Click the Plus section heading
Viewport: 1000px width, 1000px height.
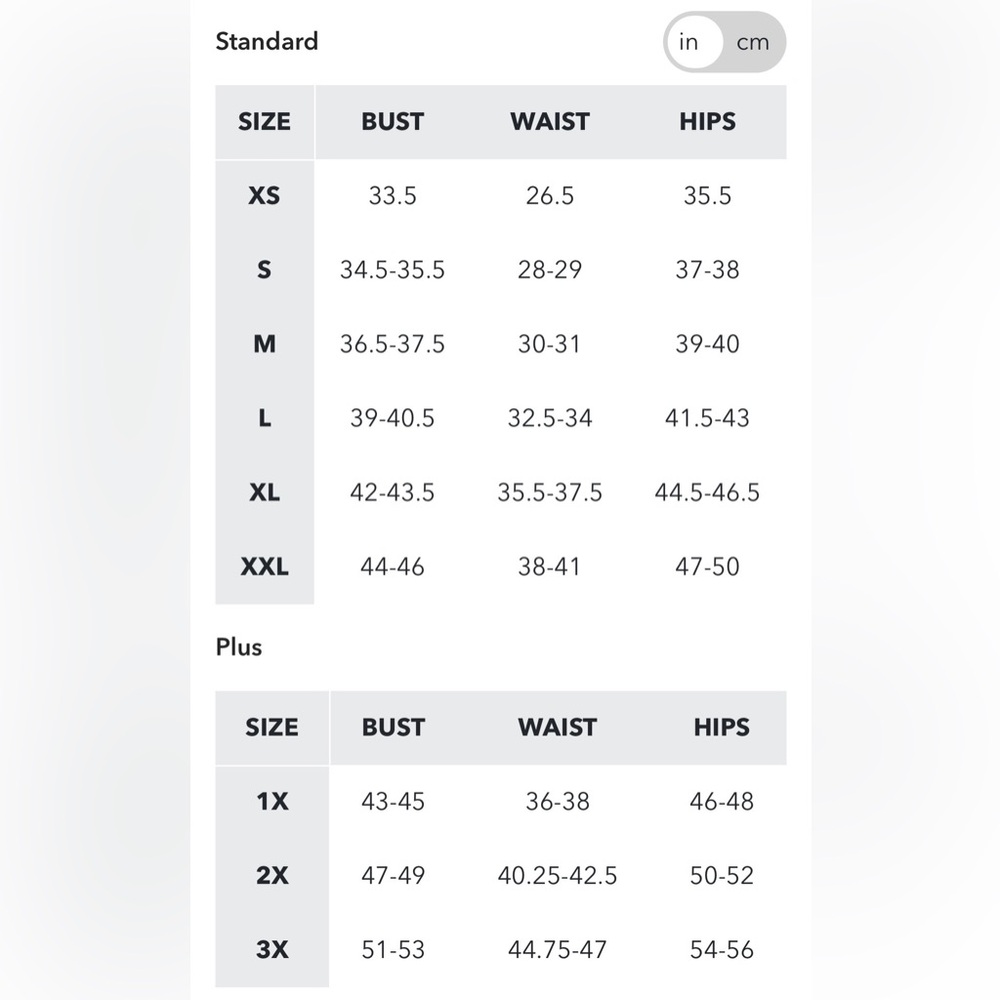point(239,647)
